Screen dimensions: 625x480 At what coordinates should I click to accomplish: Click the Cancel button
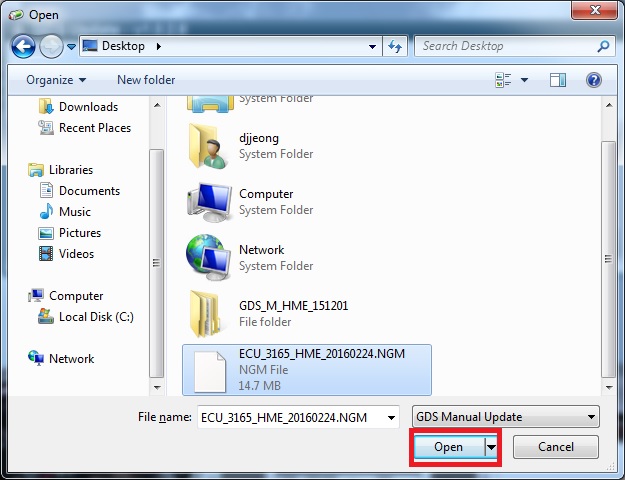pos(556,447)
